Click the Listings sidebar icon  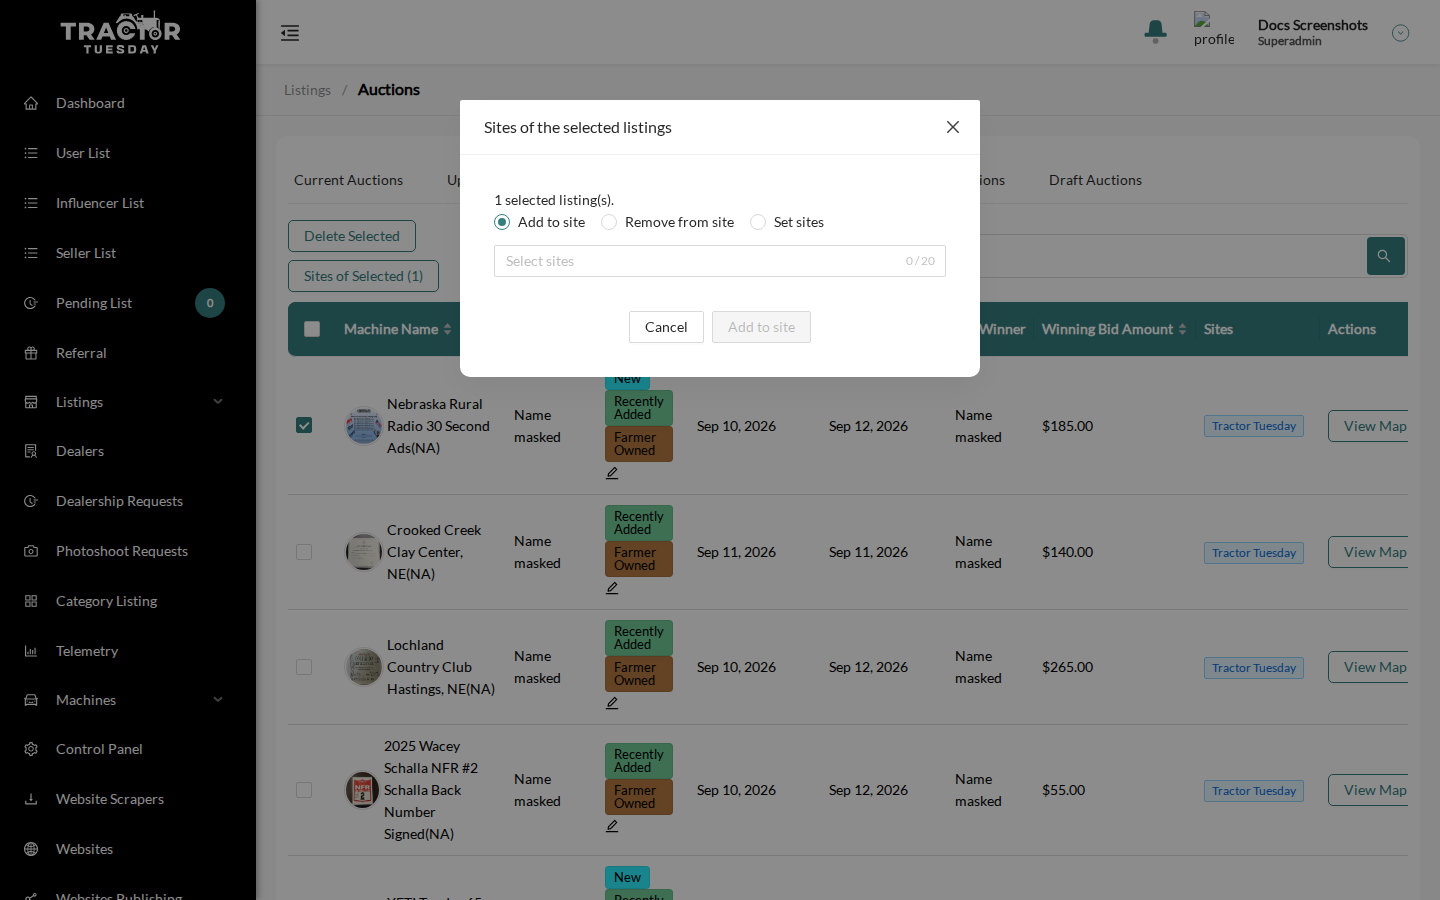[x=31, y=402]
